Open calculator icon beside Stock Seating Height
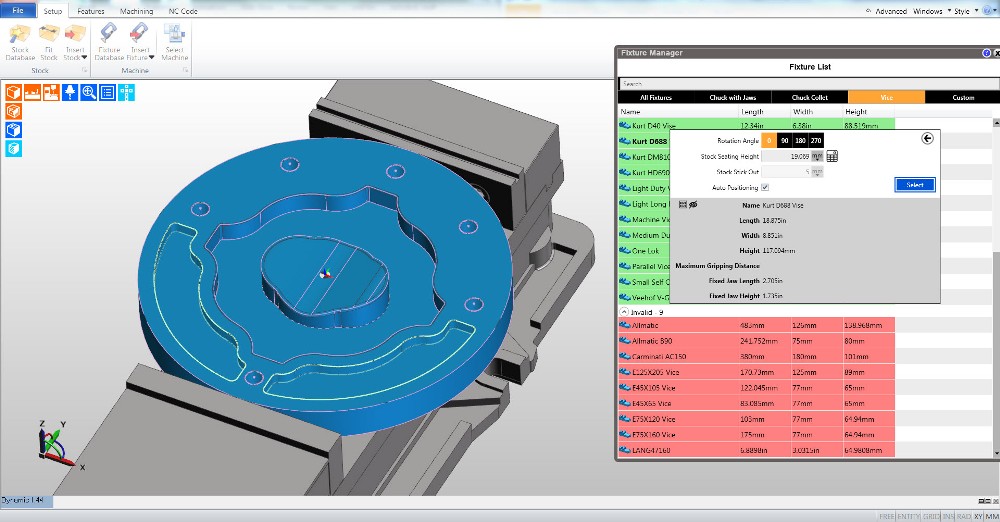 click(x=832, y=156)
